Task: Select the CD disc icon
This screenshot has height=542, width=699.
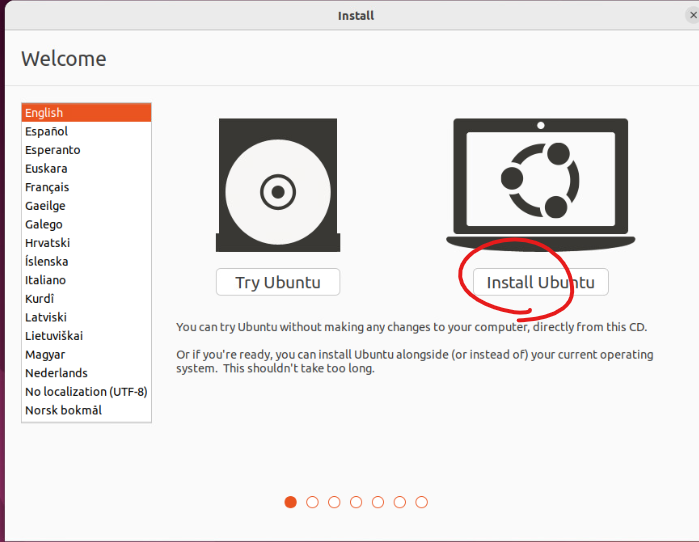Action: coord(278,185)
